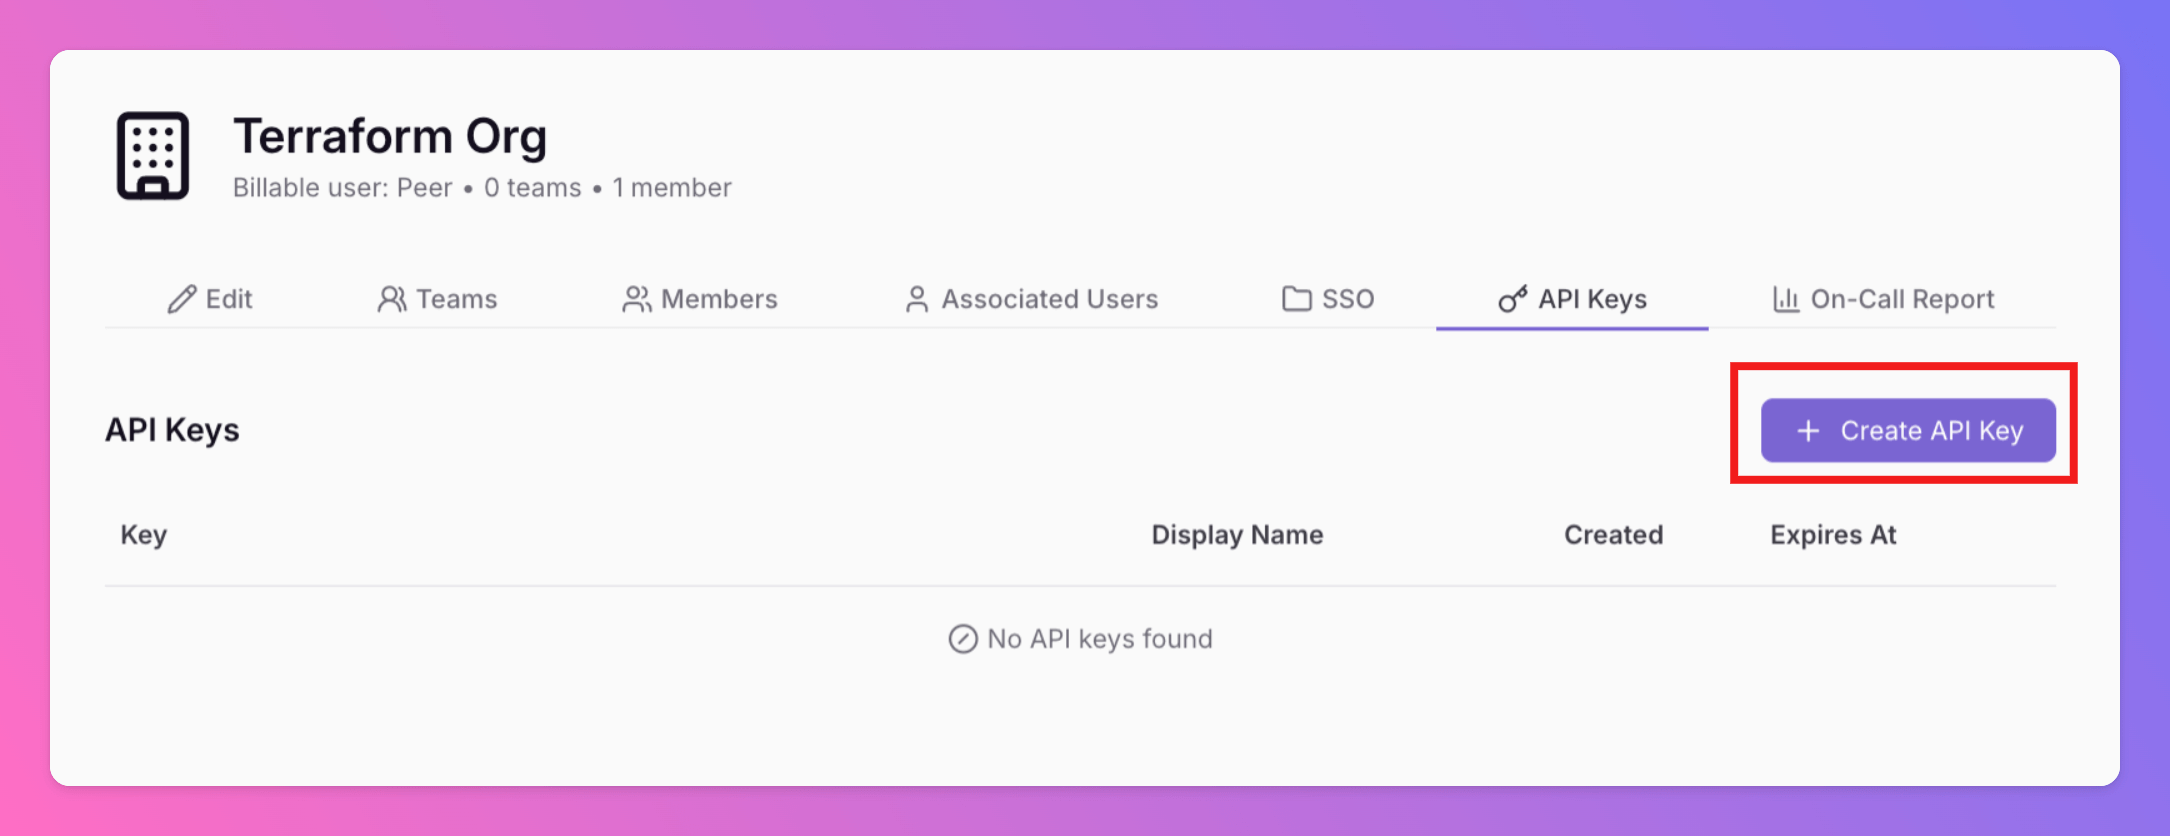Click the folder icon beside SSO
The height and width of the screenshot is (836, 2170).
1297,299
